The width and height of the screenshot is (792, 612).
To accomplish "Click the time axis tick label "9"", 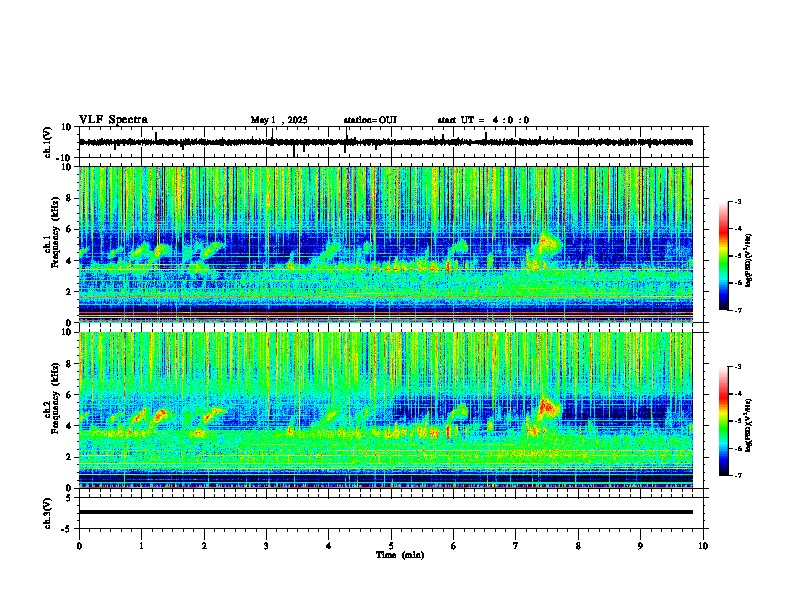I will (640, 546).
